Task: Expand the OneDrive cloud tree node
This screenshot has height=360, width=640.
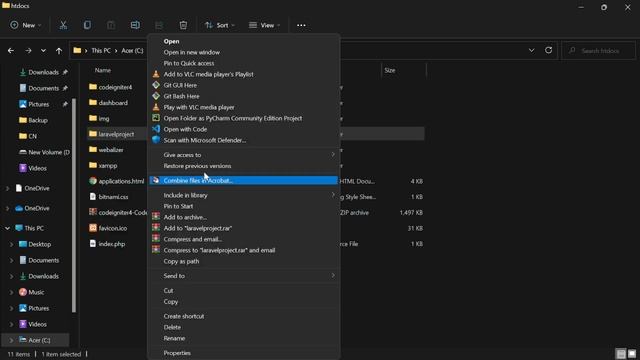Action: pos(7,208)
